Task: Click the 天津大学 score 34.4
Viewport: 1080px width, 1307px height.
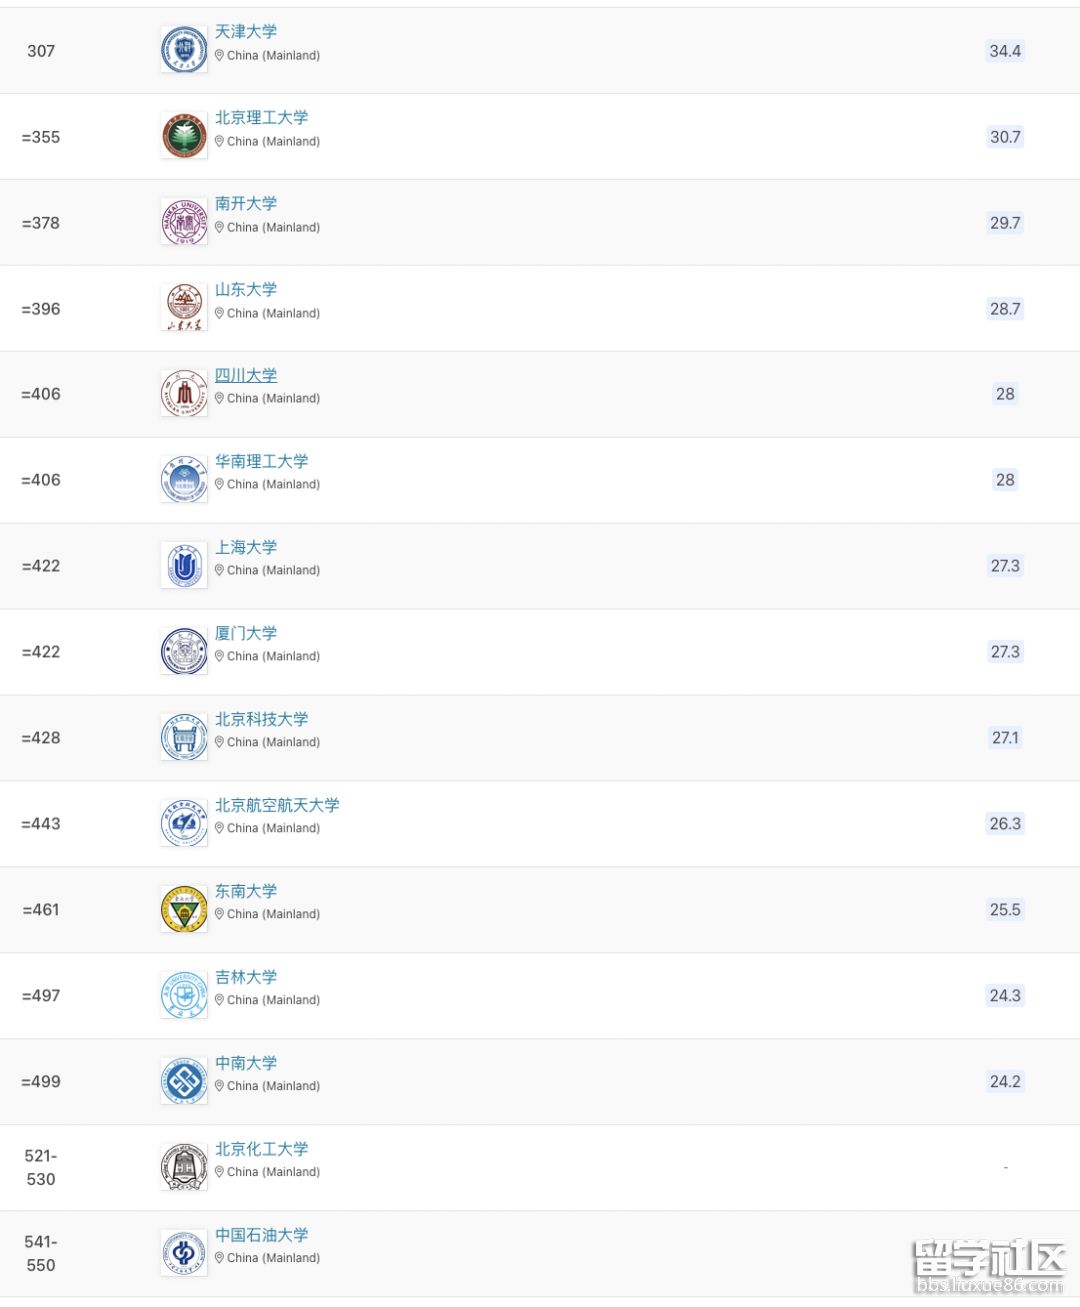Action: [1005, 51]
